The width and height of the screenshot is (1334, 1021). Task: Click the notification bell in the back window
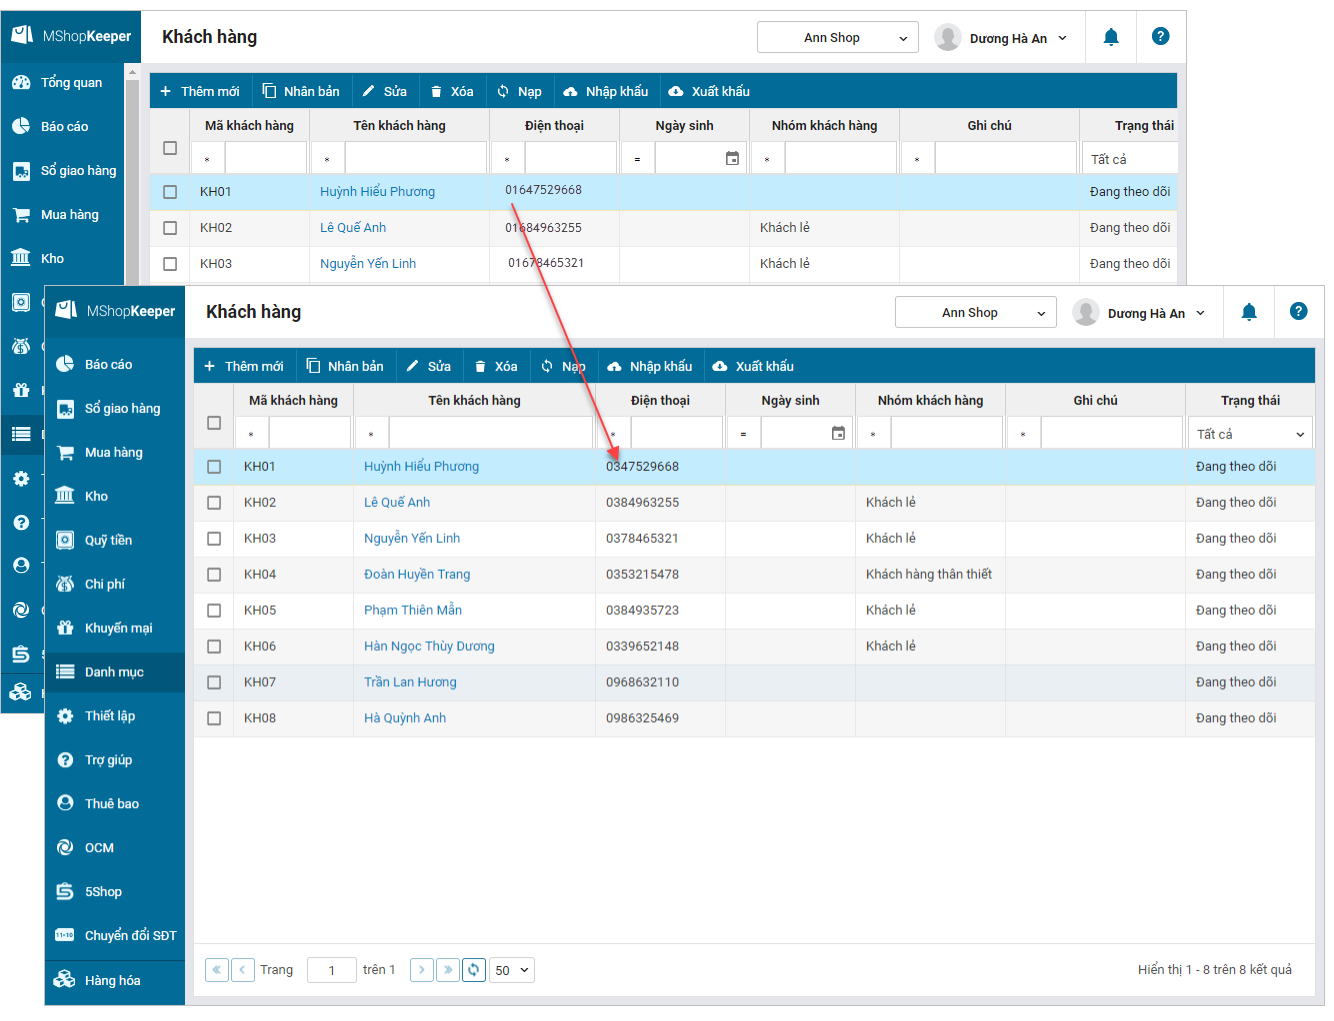(1111, 37)
